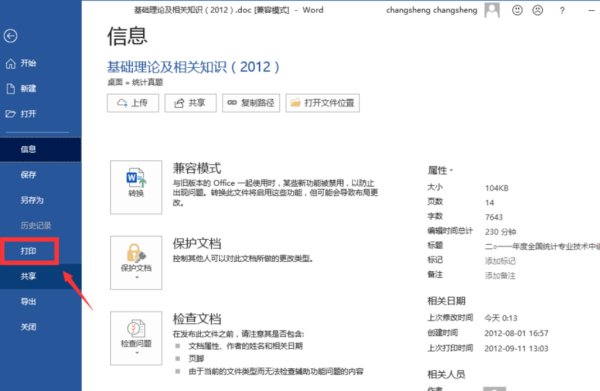
Task: Click 打开文件位置 button
Action: [323, 103]
